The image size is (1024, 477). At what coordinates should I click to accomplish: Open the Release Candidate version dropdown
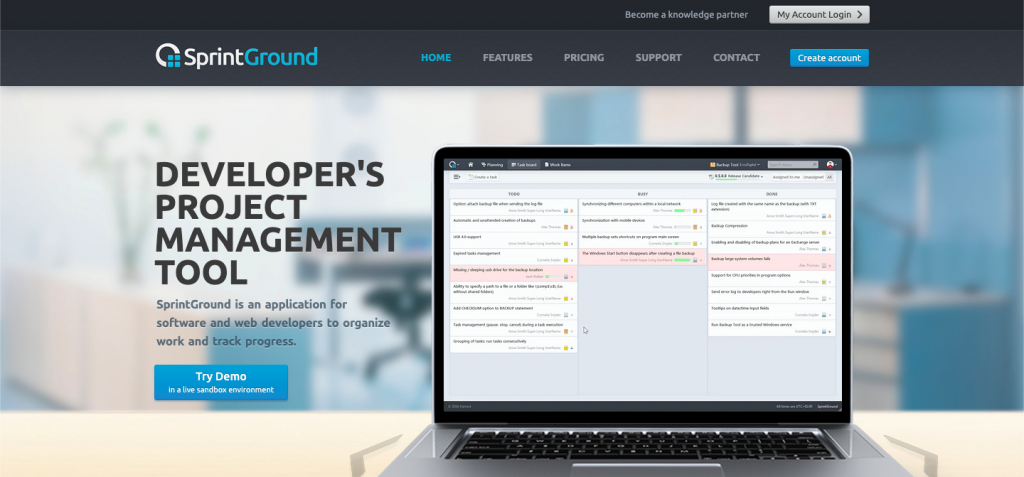[x=736, y=176]
